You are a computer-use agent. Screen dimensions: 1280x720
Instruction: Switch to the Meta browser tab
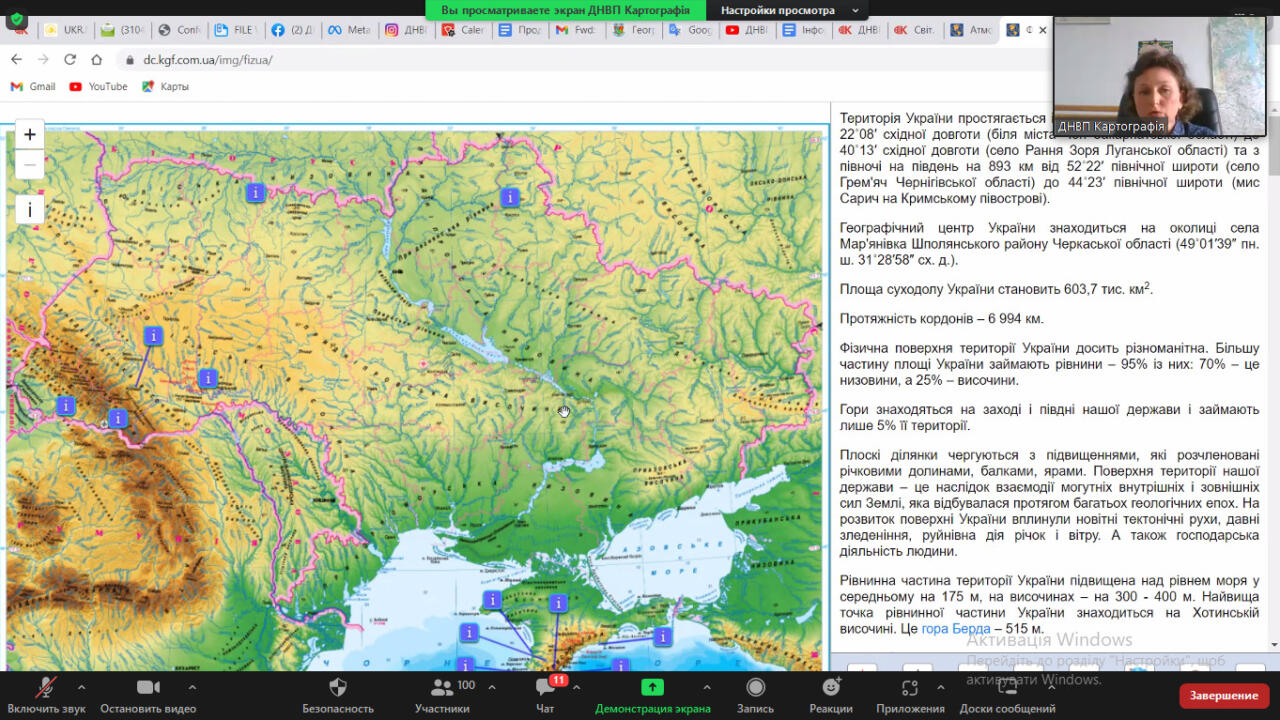click(x=351, y=30)
